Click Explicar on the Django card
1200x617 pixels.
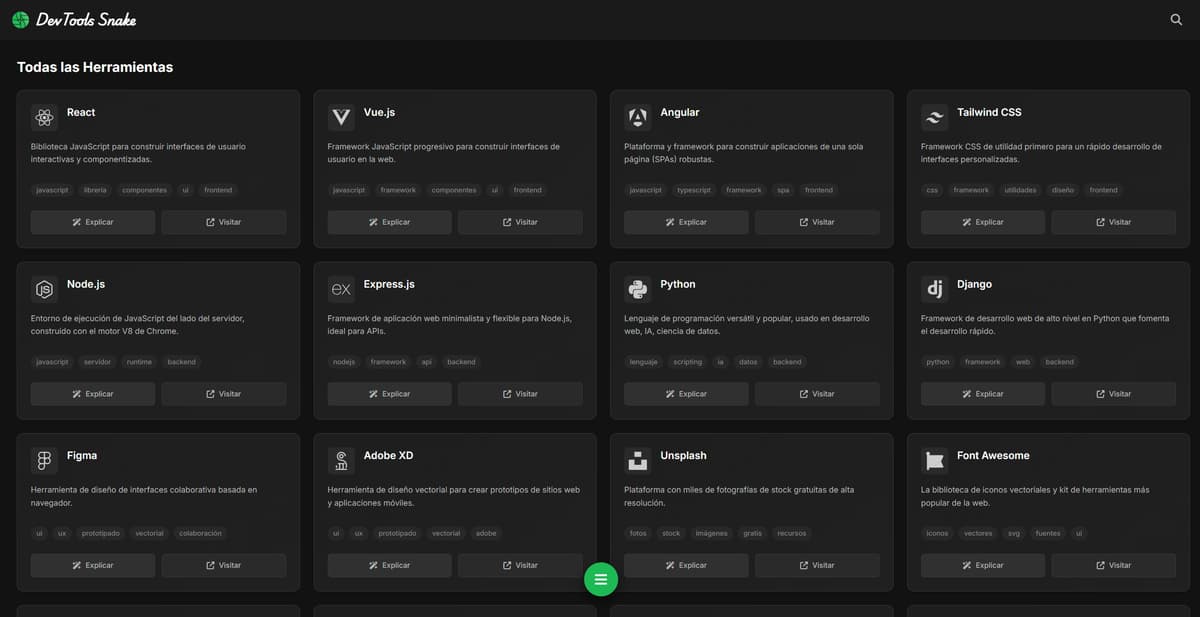pyautogui.click(x=983, y=394)
